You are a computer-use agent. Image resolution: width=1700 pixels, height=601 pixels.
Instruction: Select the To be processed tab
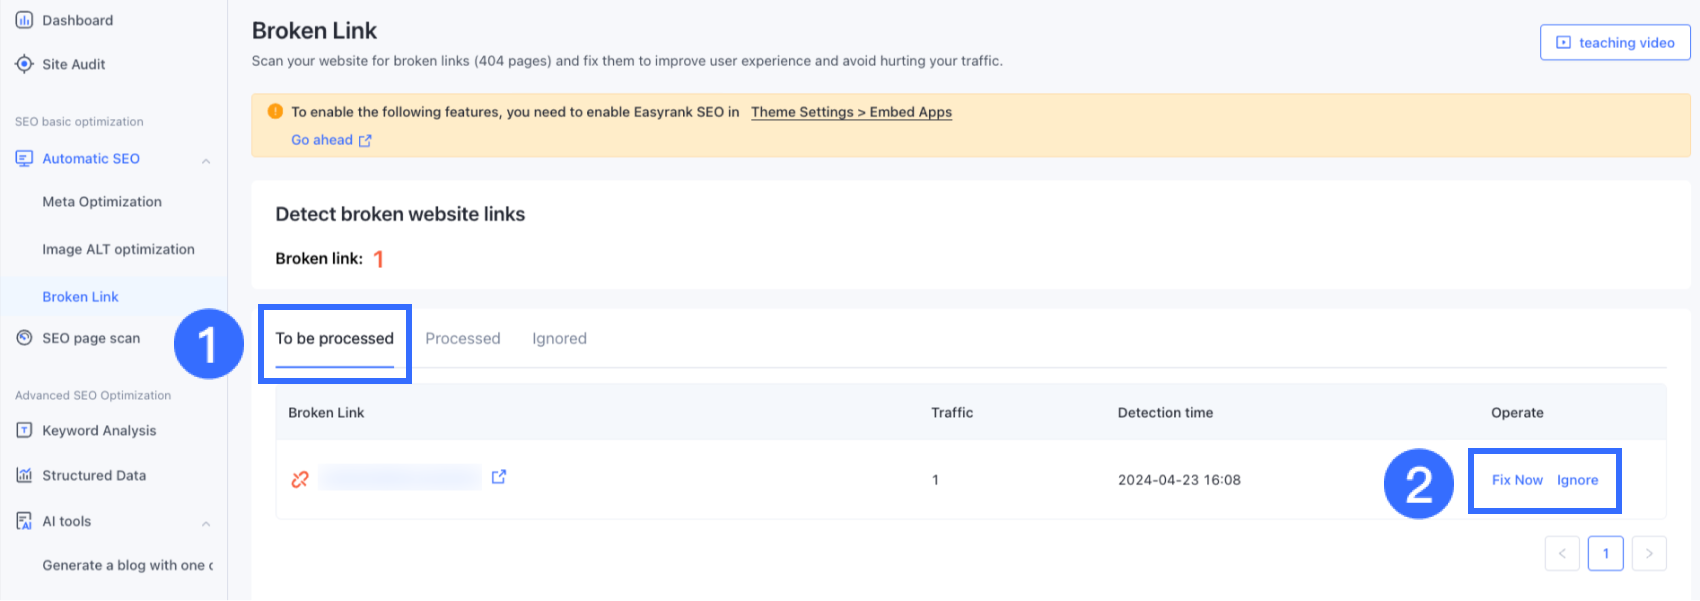334,338
